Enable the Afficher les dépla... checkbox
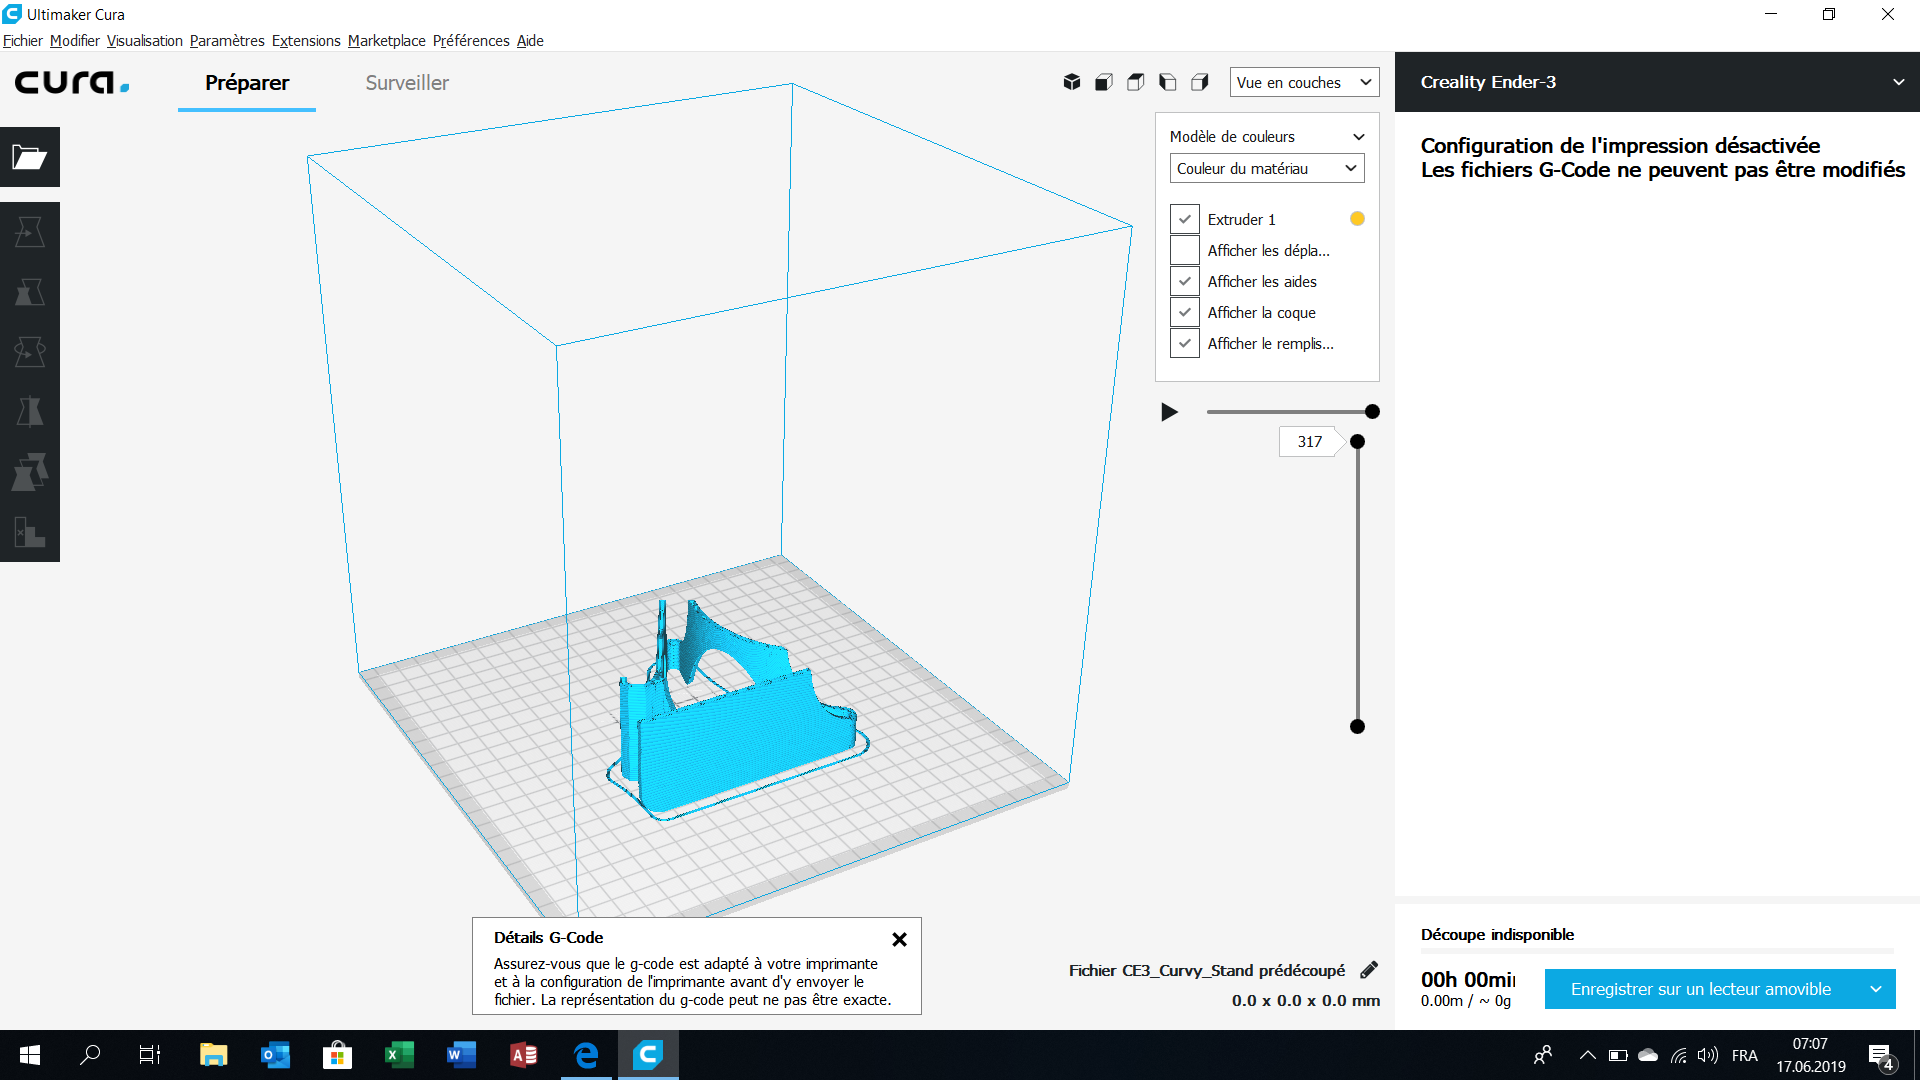Screen dimensions: 1920x1080 [1184, 250]
